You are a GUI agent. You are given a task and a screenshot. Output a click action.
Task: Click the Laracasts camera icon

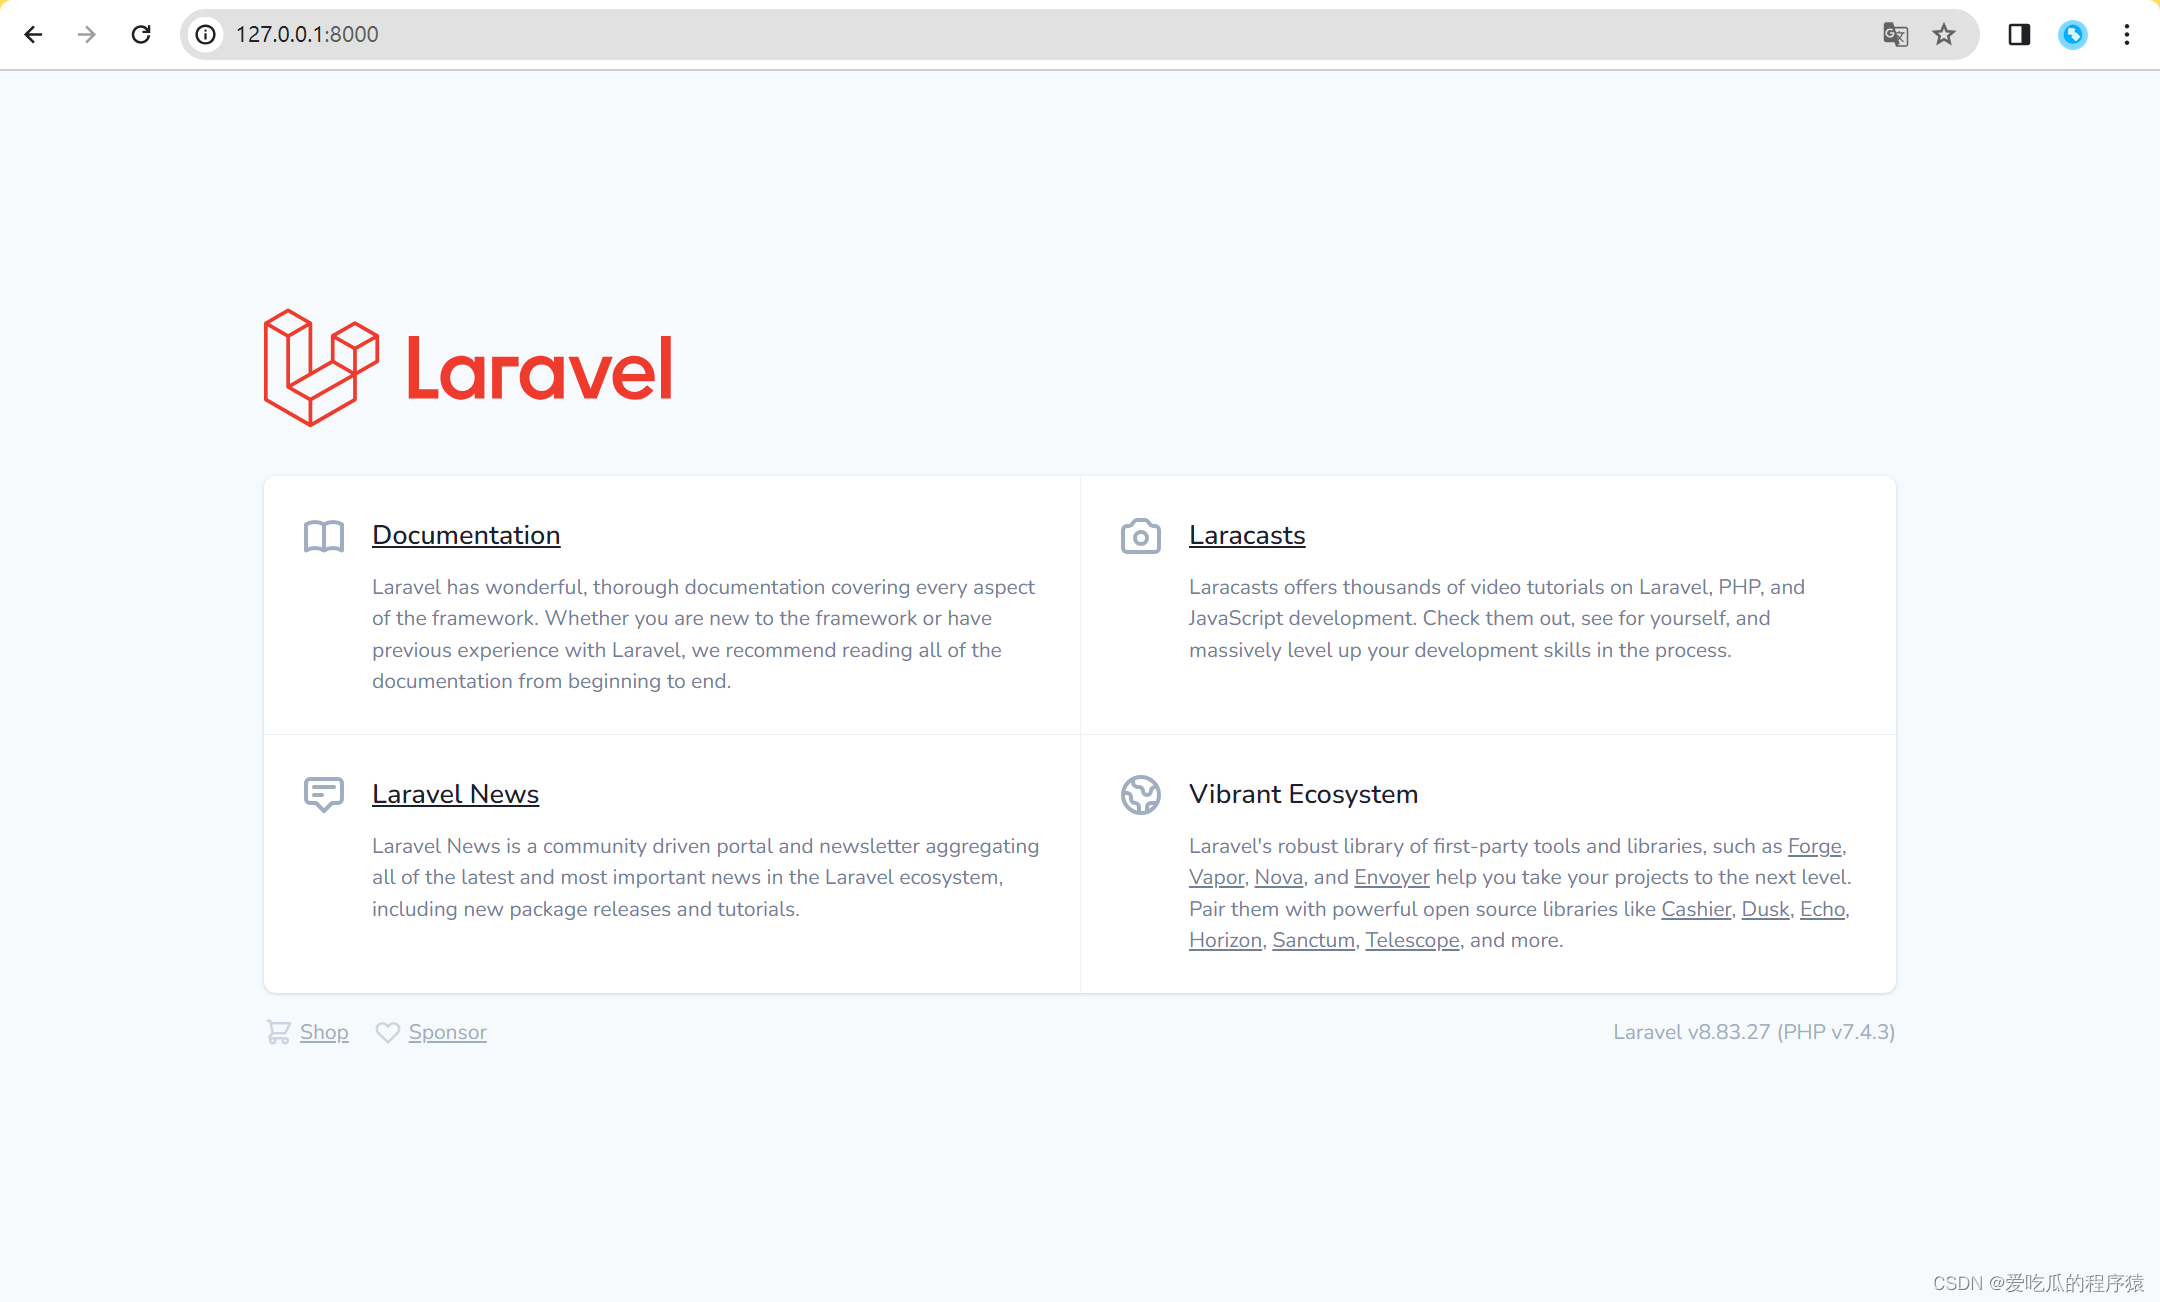click(1139, 535)
